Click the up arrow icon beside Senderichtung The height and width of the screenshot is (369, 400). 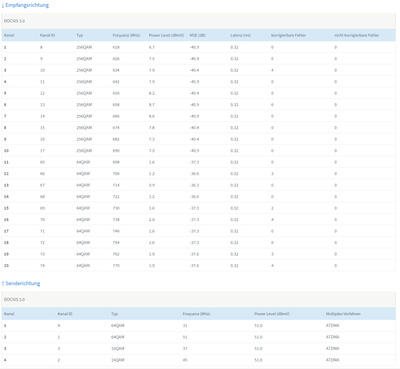3,284
